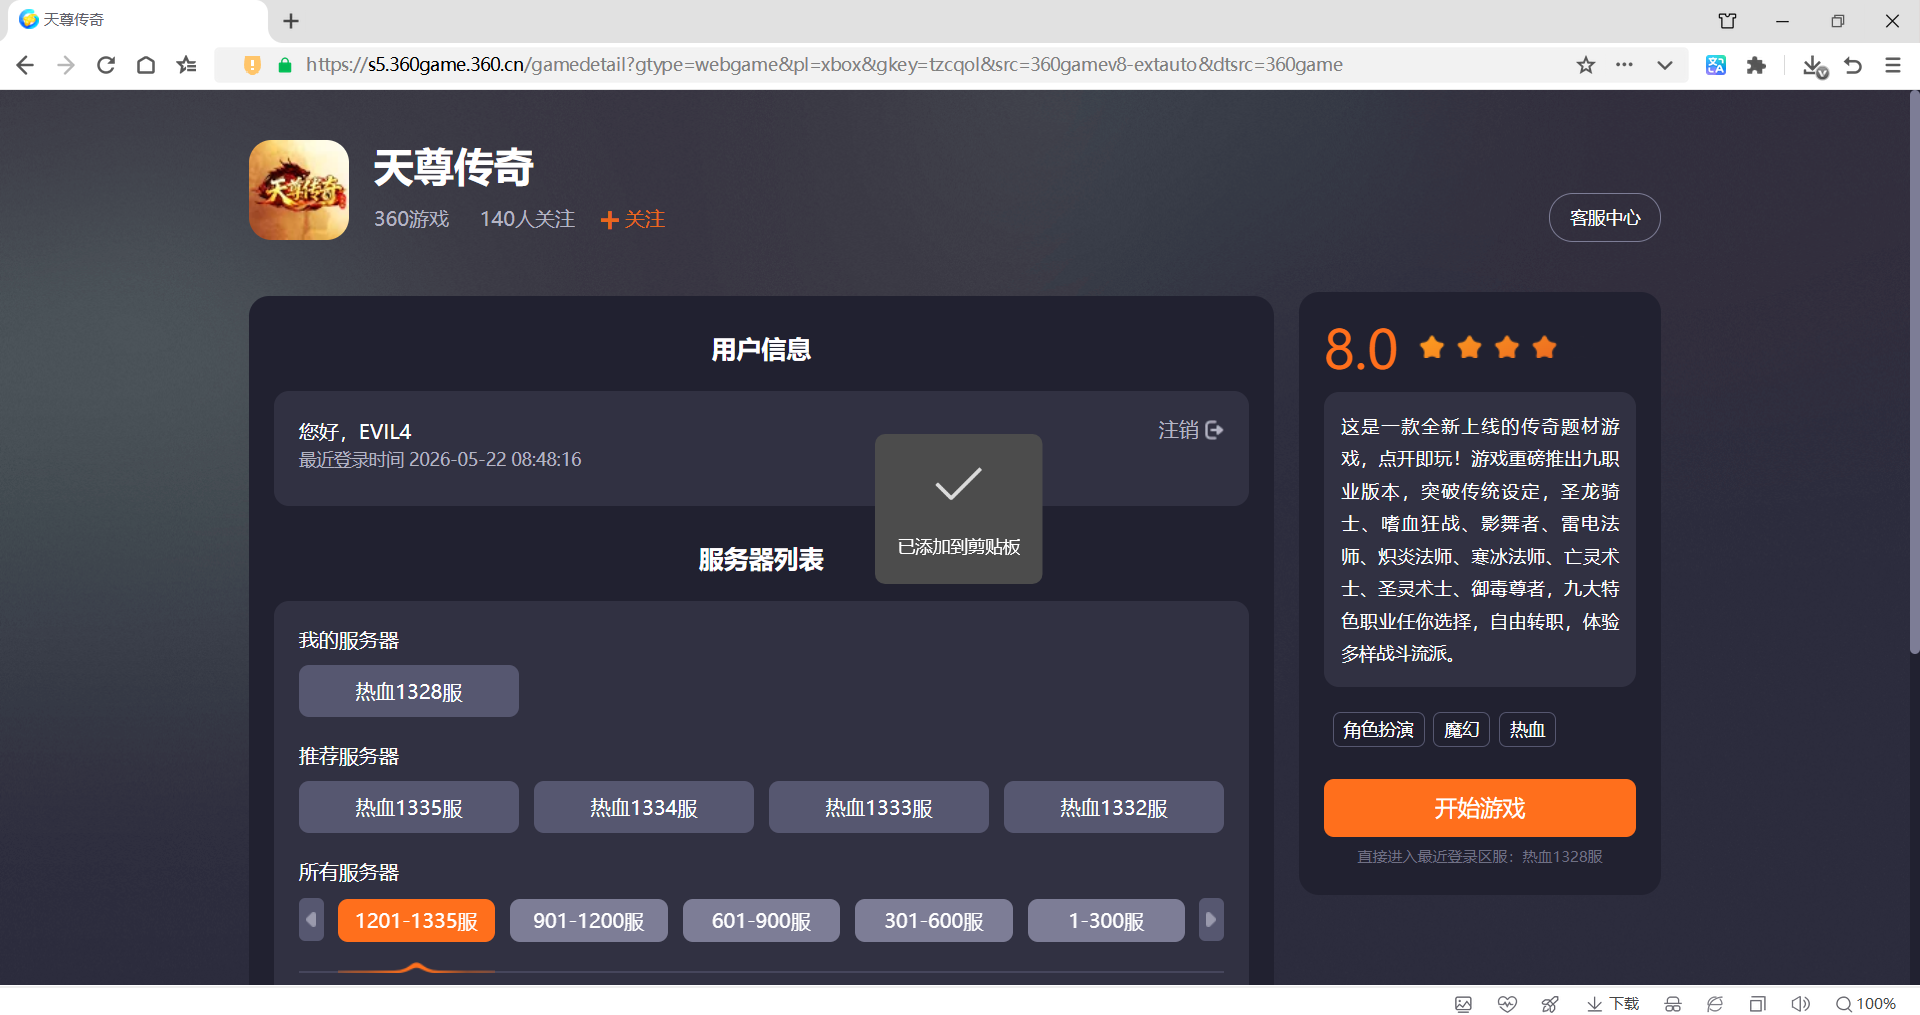Select the 天尊传奇 browser tab

click(134, 20)
